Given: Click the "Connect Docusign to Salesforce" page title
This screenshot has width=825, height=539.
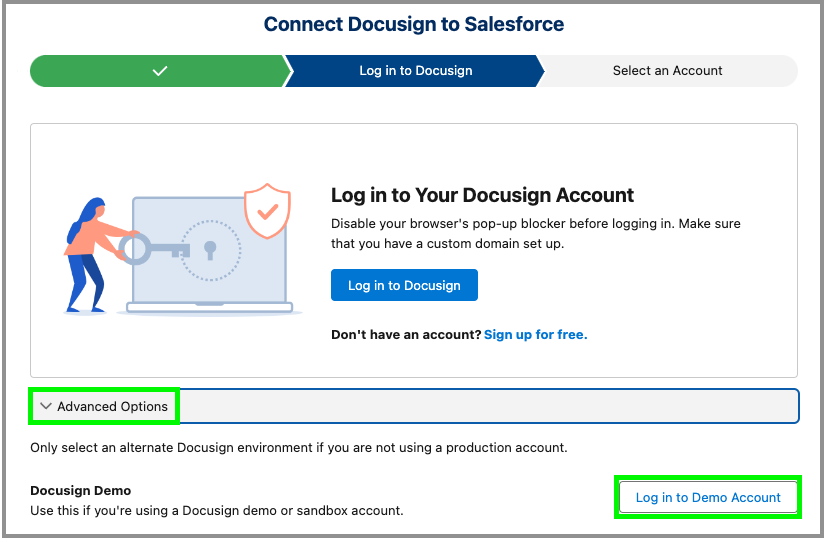Looking at the screenshot, I should tap(414, 24).
